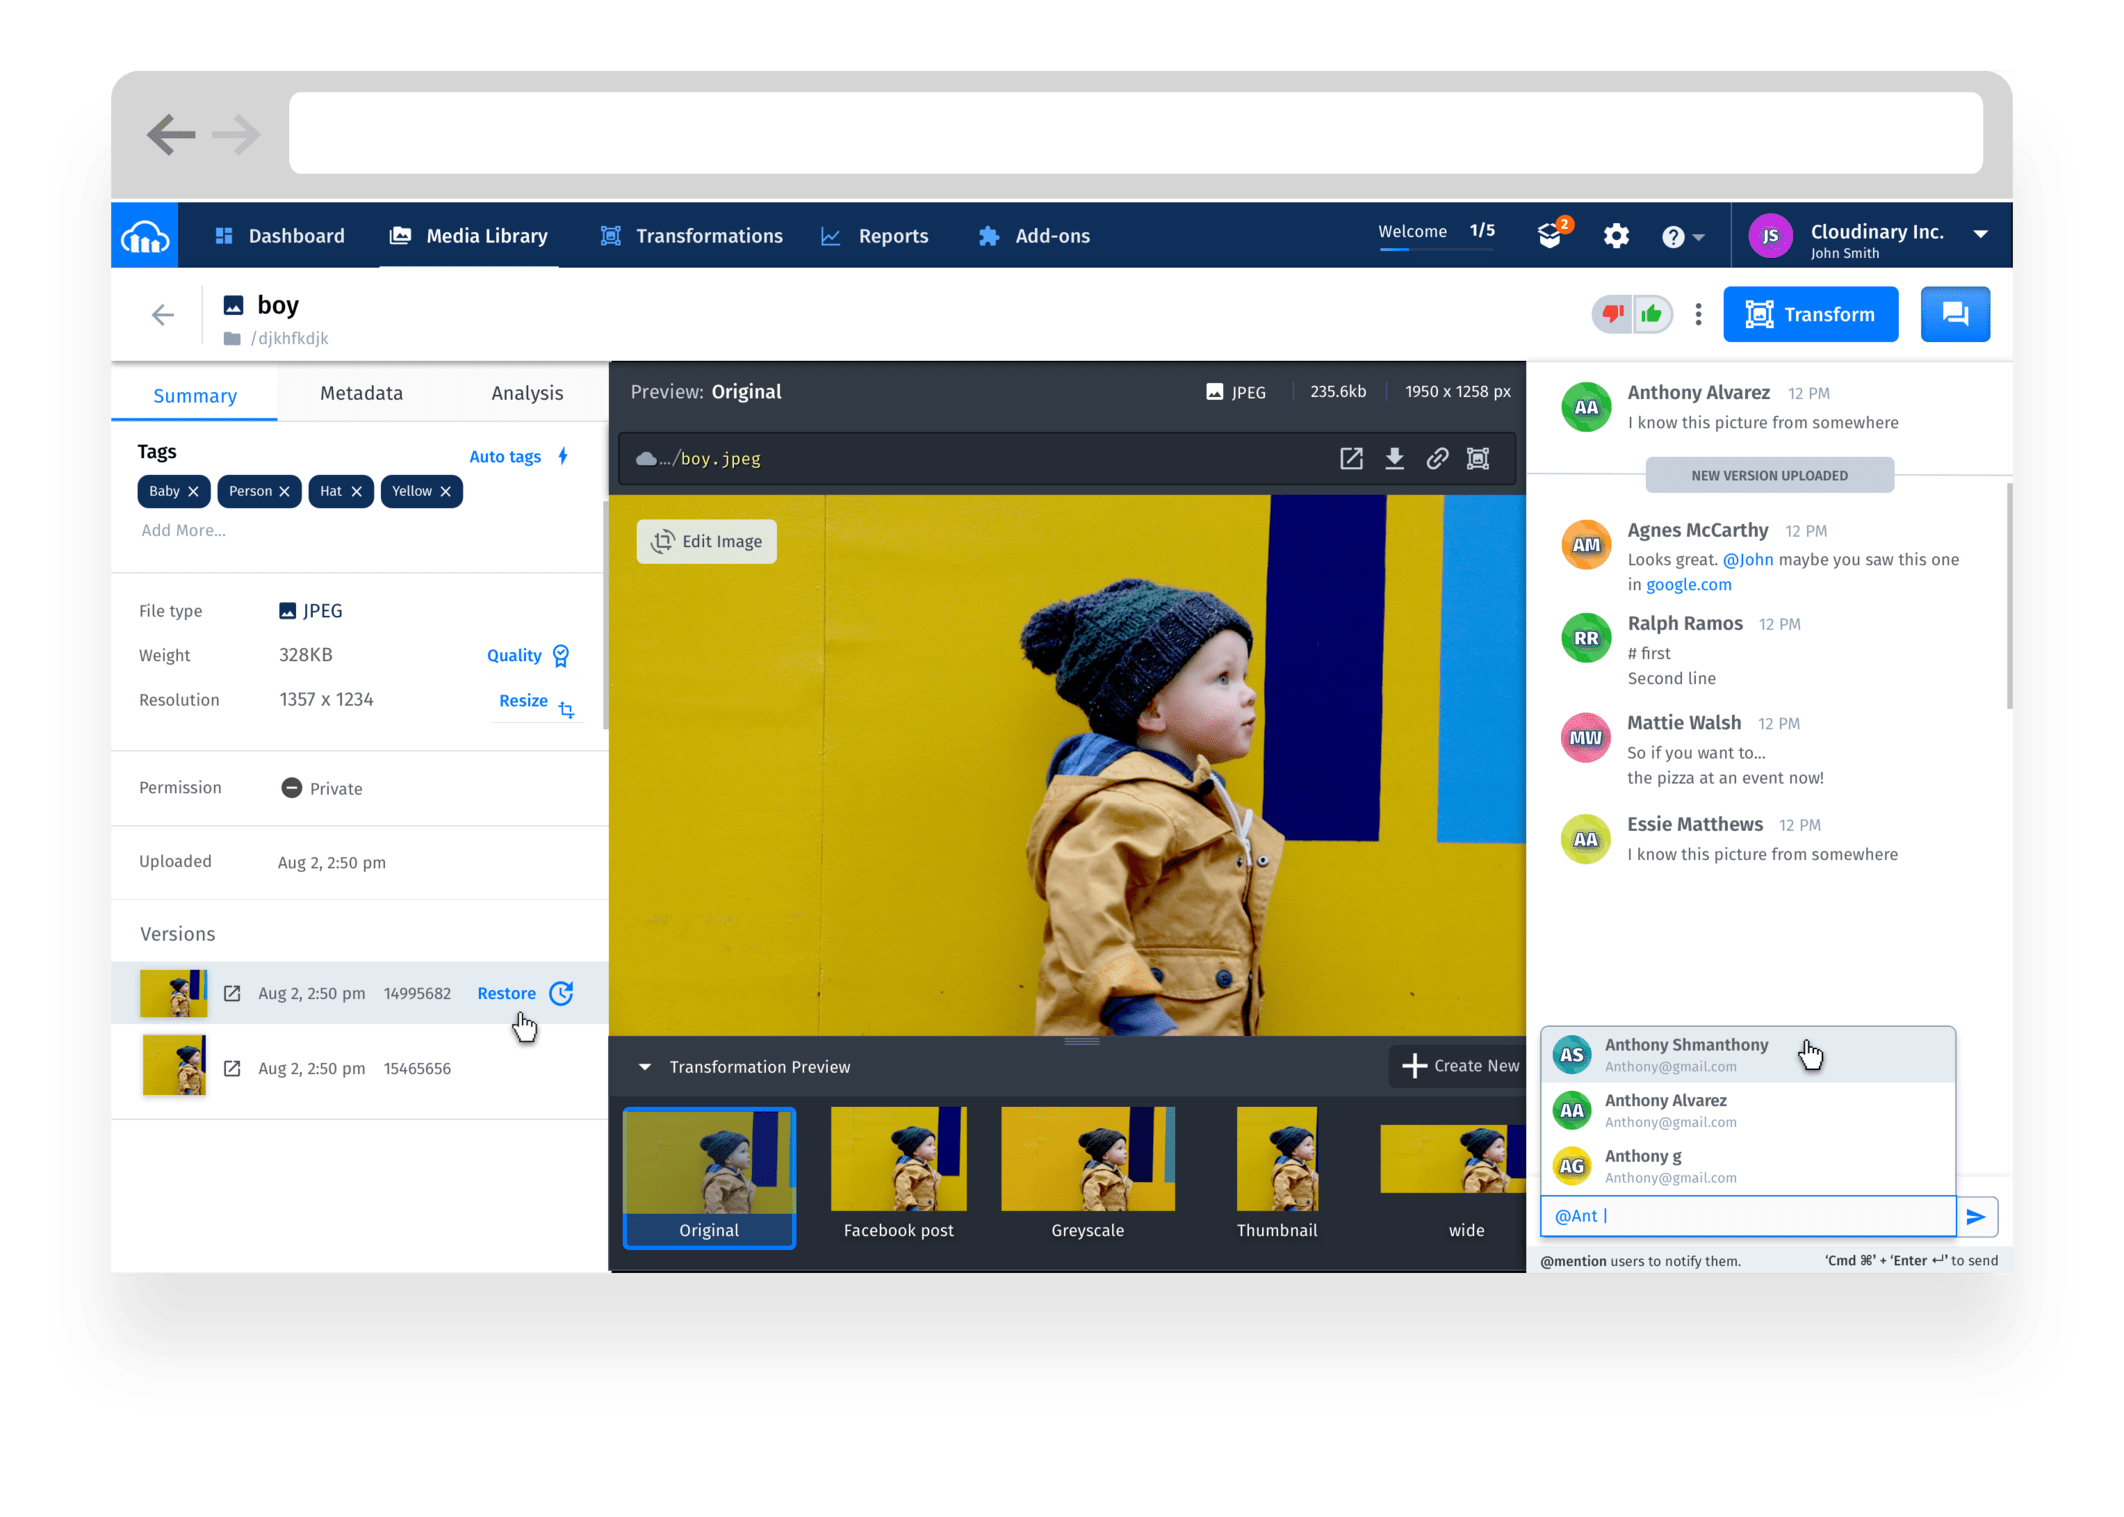The image size is (2124, 1517).
Task: Expand the help menu dropdown arrow
Action: (1699, 236)
